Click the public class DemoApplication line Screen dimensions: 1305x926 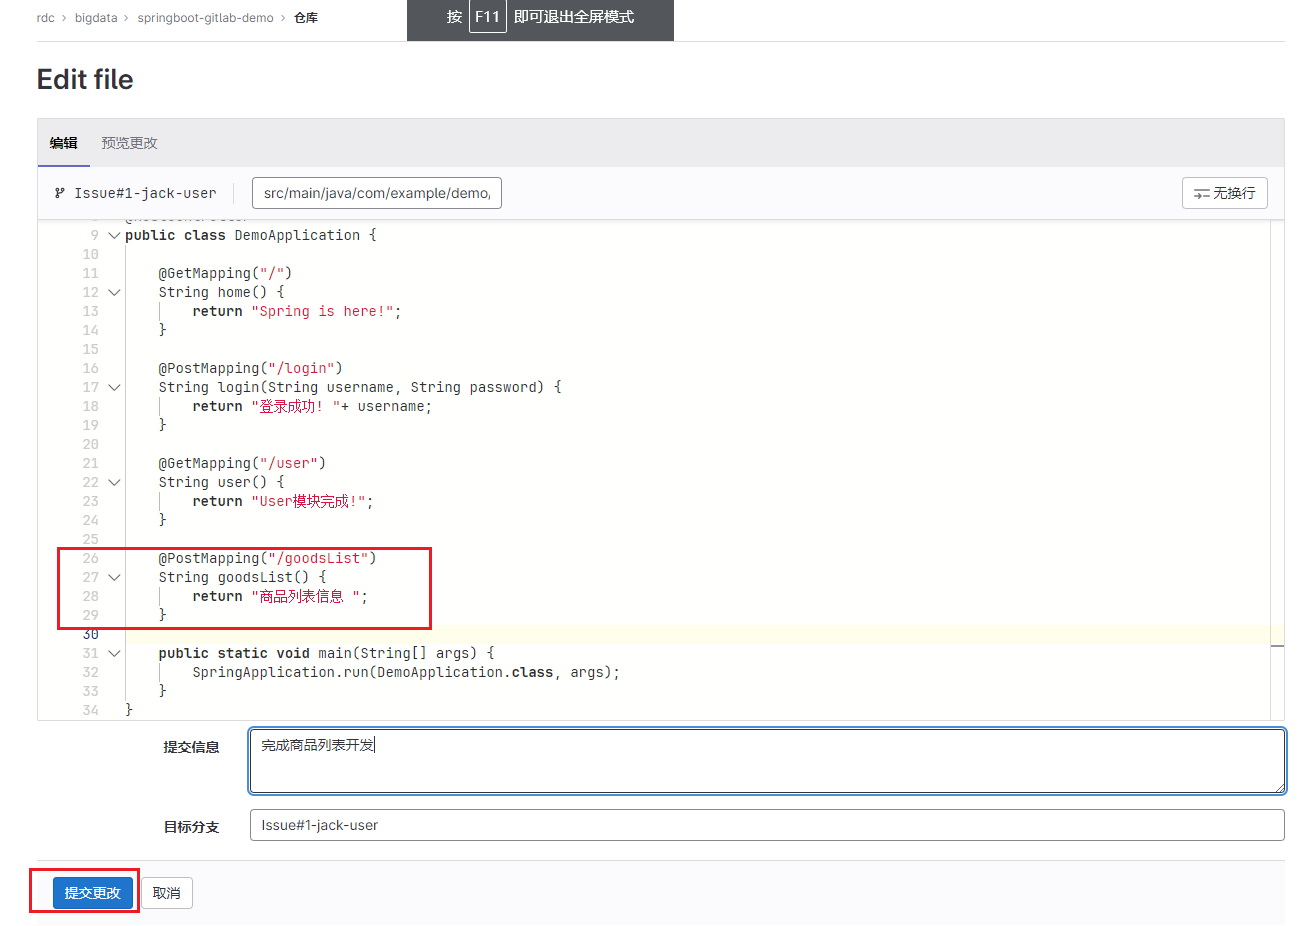point(250,236)
